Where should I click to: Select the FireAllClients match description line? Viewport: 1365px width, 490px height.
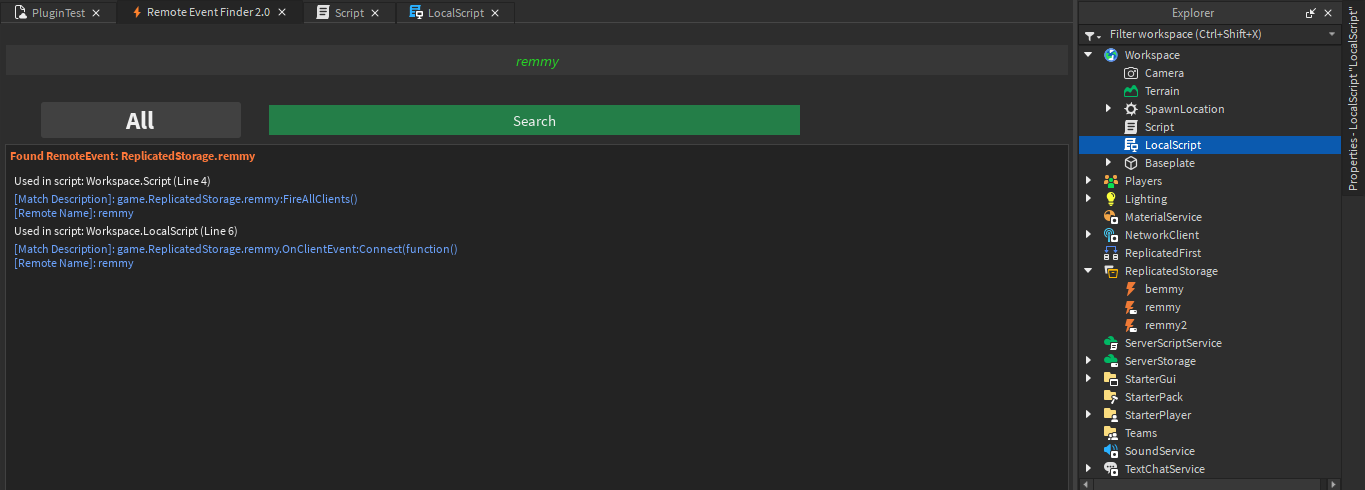pyautogui.click(x=186, y=199)
